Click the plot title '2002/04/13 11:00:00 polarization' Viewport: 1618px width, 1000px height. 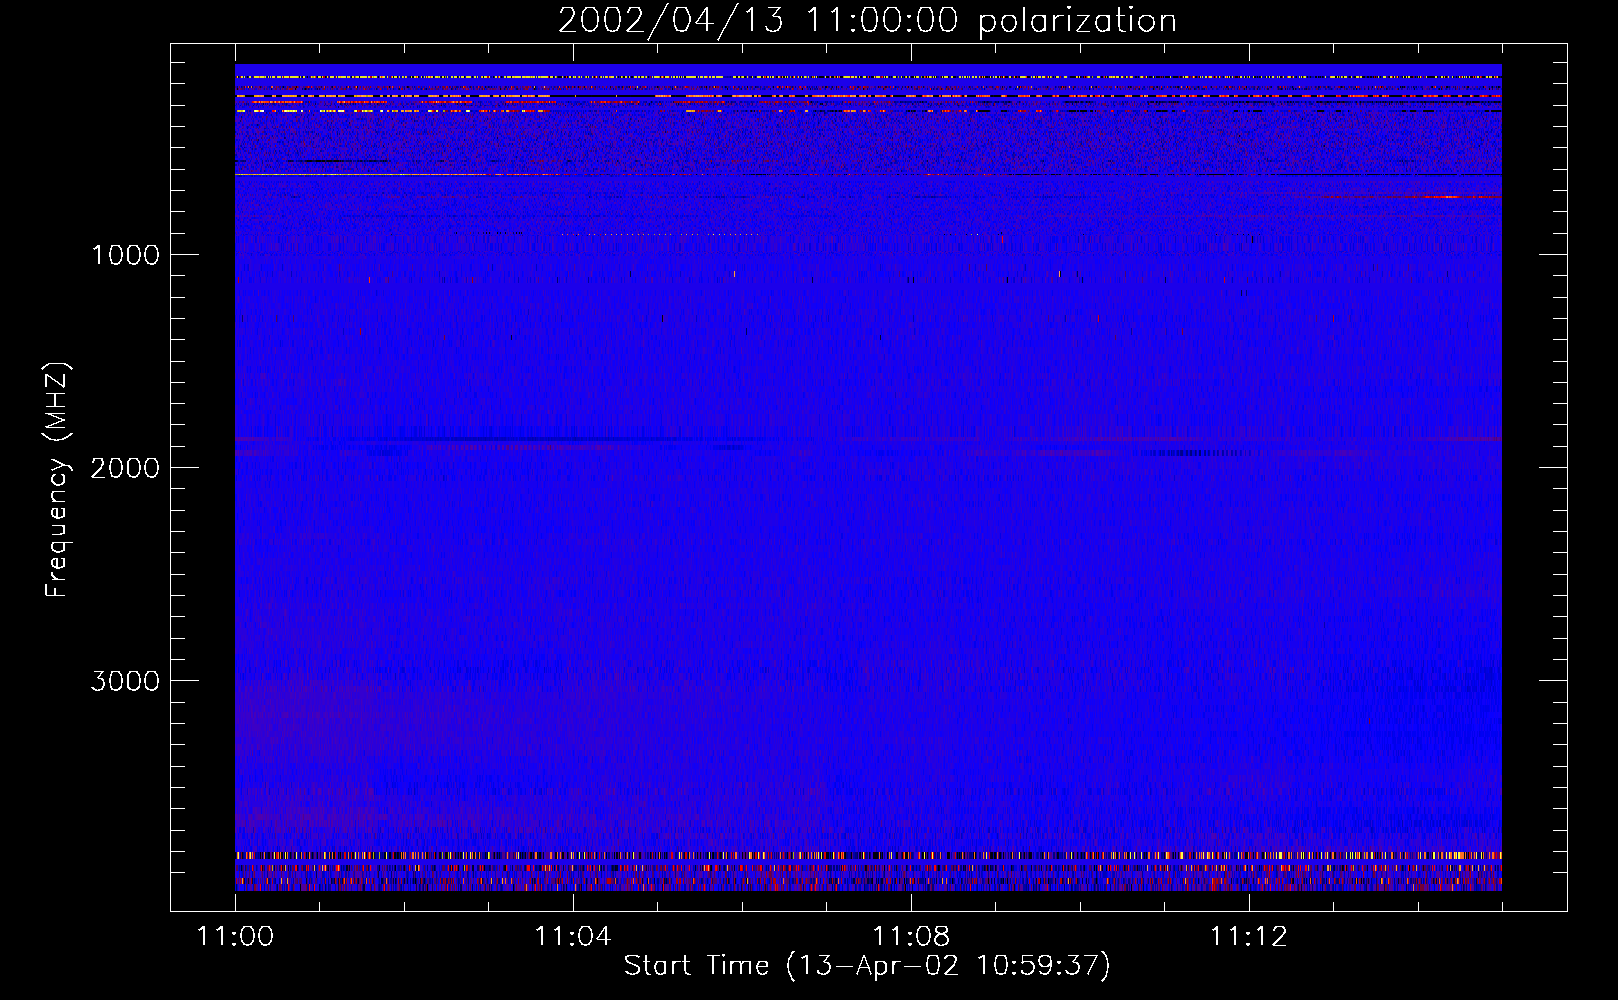pos(867,20)
